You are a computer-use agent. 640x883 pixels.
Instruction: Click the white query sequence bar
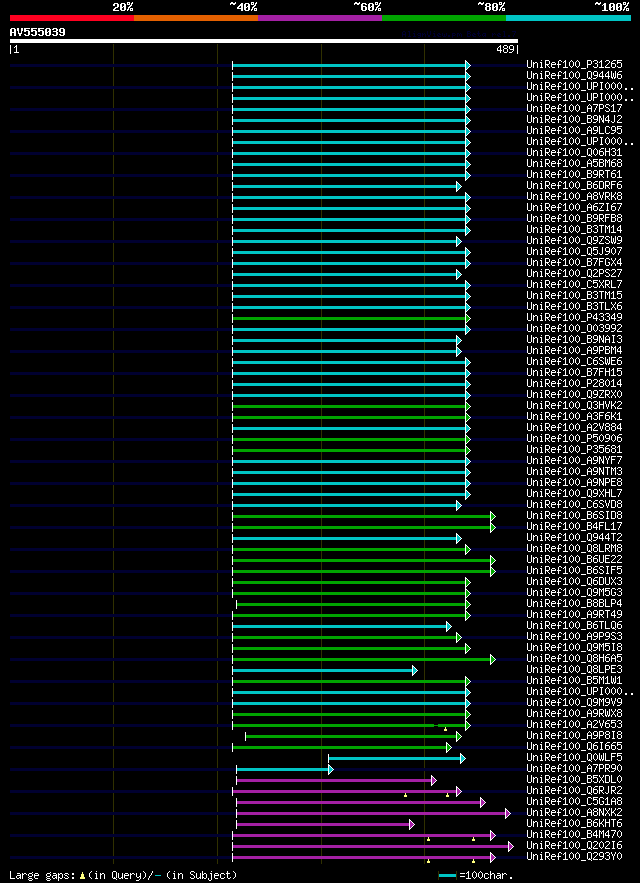[x=264, y=41]
